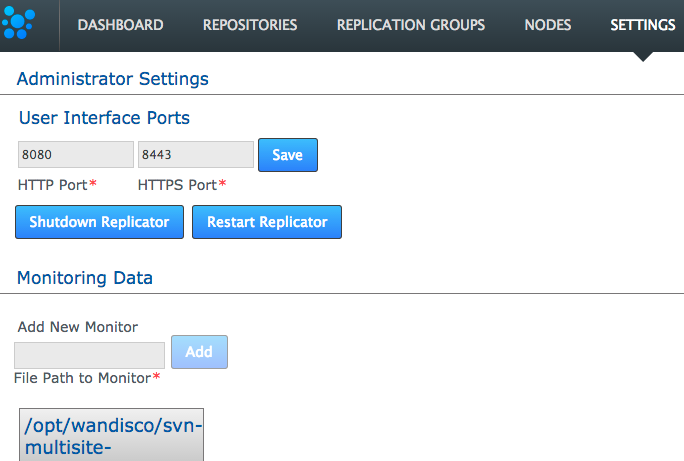The width and height of the screenshot is (684, 461).
Task: Focus the File Path to Monitor field
Action: pyautogui.click(x=89, y=355)
